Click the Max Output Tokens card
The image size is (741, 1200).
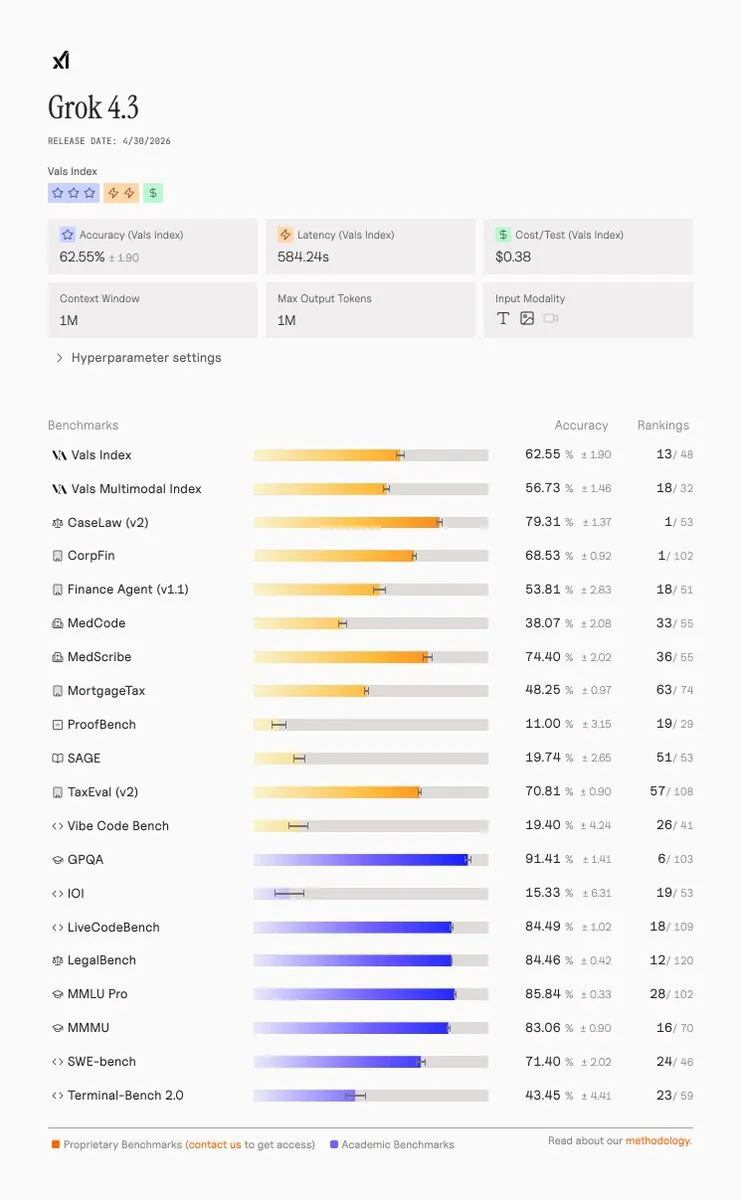(x=371, y=310)
